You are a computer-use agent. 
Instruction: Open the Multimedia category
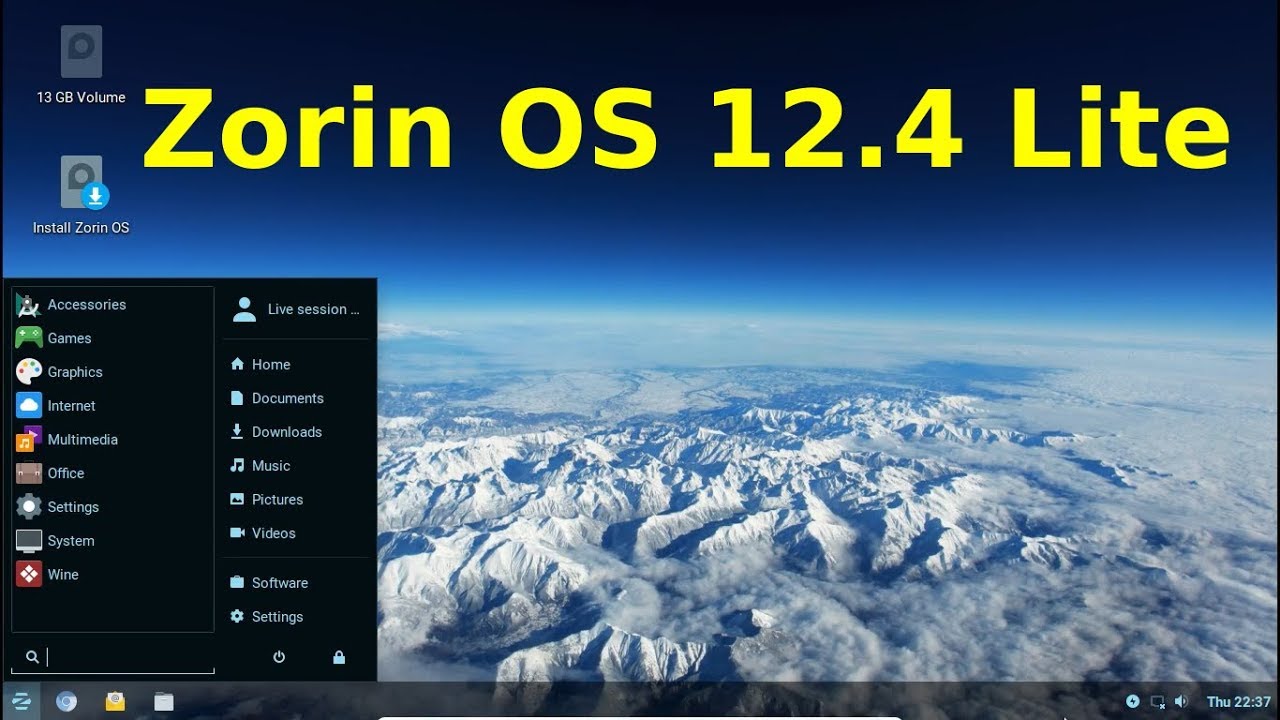pos(113,440)
